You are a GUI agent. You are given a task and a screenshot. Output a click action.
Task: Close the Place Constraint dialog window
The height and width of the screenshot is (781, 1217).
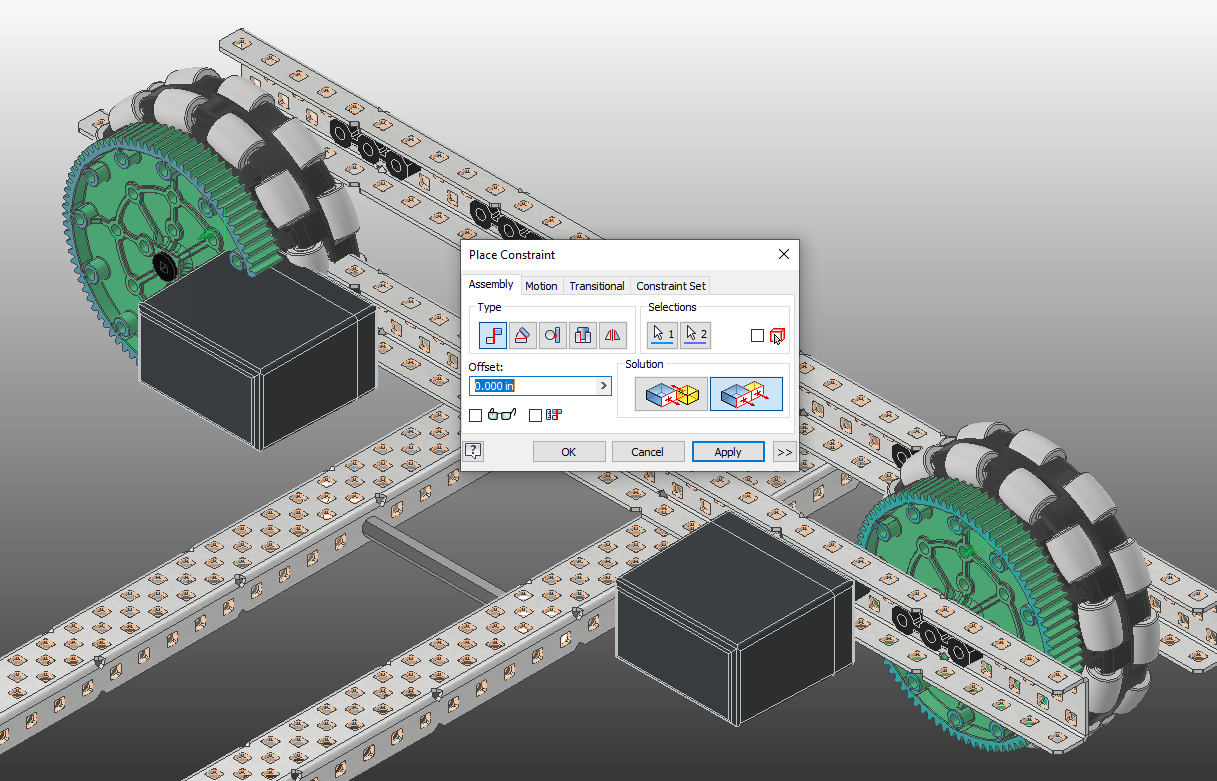coord(783,255)
